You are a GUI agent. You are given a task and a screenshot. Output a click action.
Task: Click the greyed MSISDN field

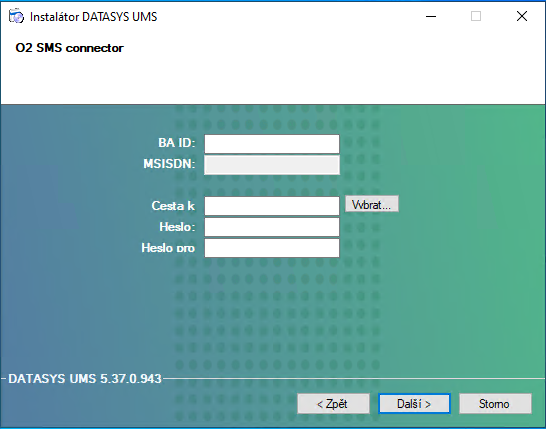272,165
